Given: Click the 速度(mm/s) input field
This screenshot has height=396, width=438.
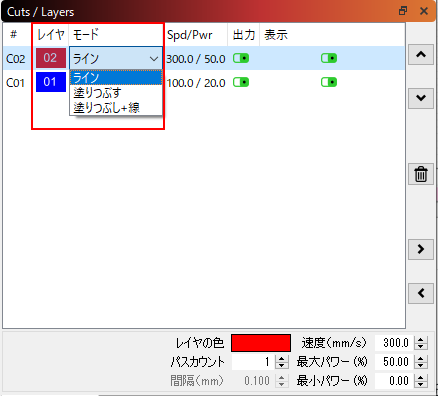Looking at the screenshot, I should click(x=394, y=343).
